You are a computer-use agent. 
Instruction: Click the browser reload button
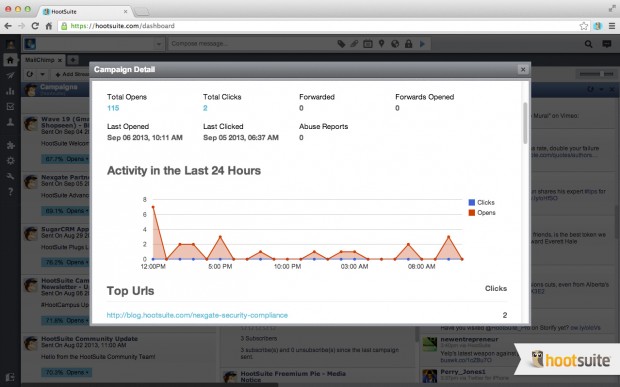[35, 26]
